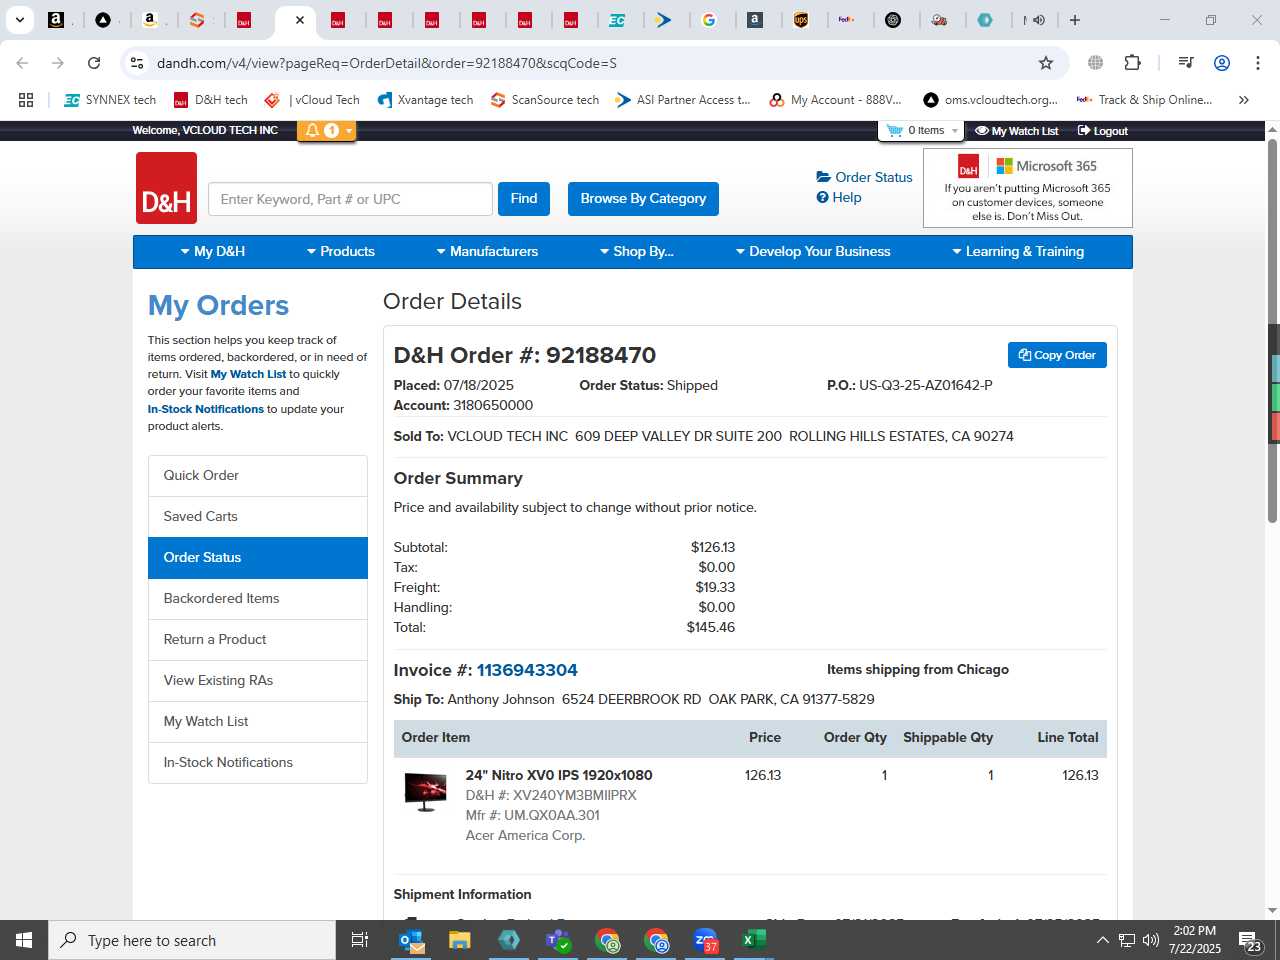Expand the Develop Your Business menu
The height and width of the screenshot is (960, 1280).
(813, 252)
